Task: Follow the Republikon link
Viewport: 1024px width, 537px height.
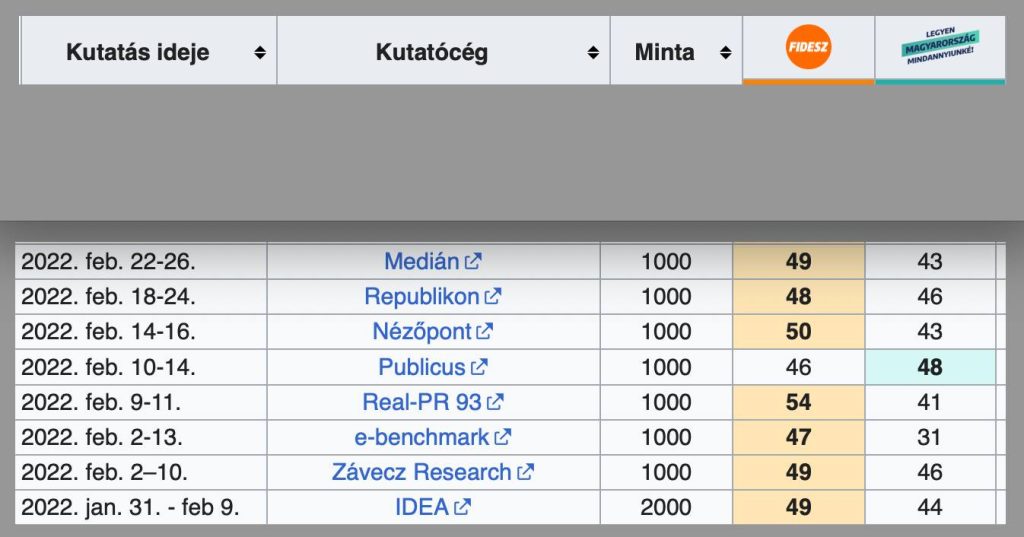Action: pos(422,297)
